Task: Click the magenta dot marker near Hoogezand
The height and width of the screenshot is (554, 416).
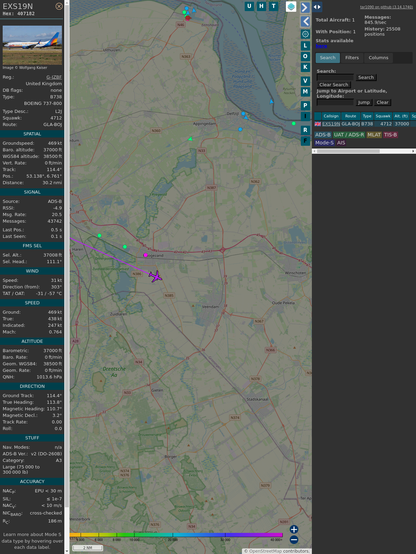Action: [x=145, y=255]
